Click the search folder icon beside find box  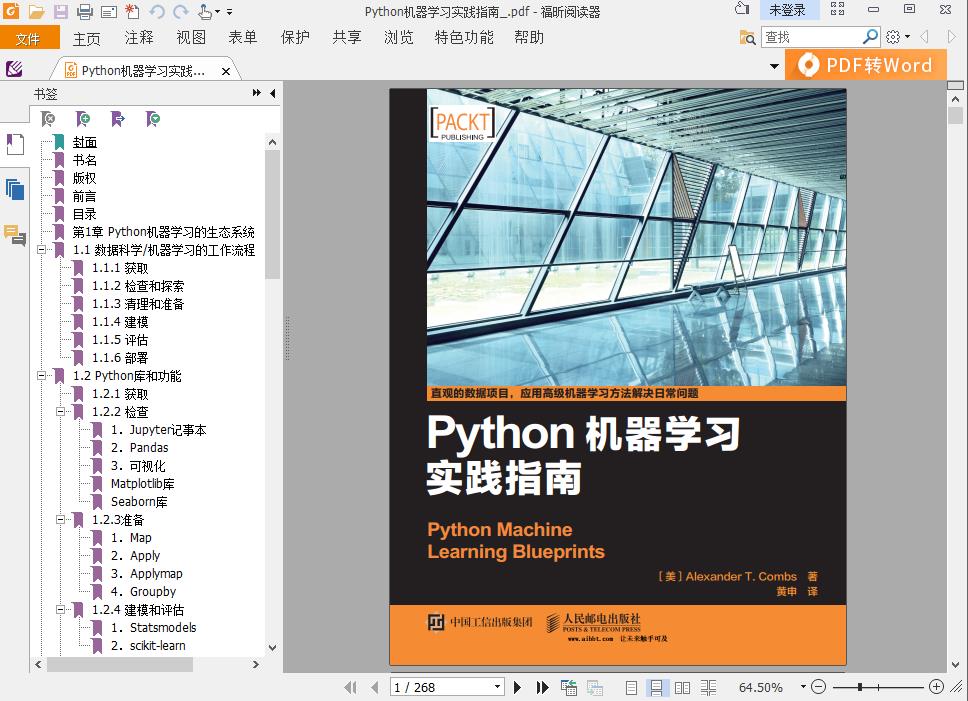pyautogui.click(x=747, y=37)
